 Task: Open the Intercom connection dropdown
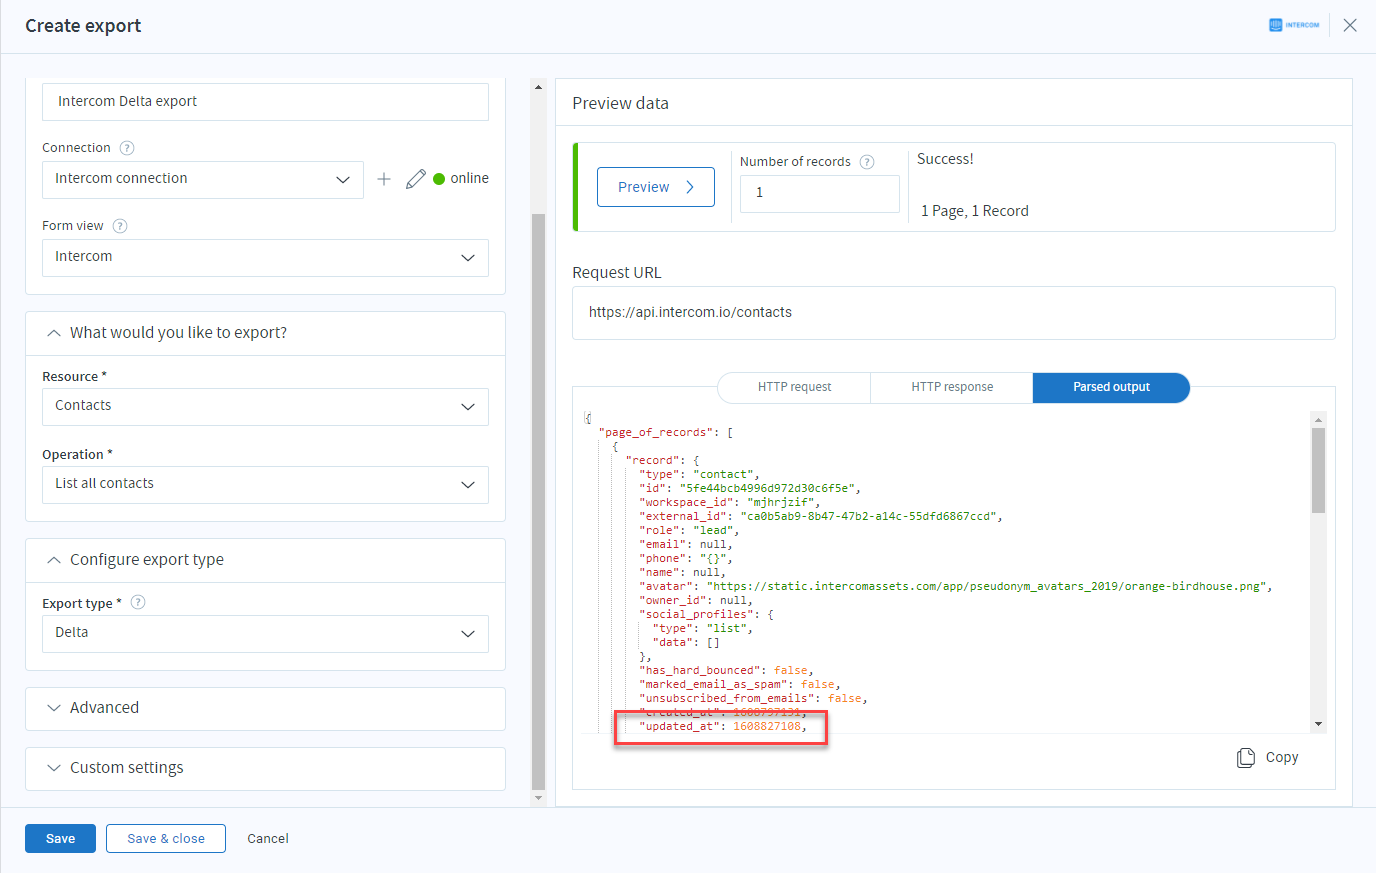203,180
